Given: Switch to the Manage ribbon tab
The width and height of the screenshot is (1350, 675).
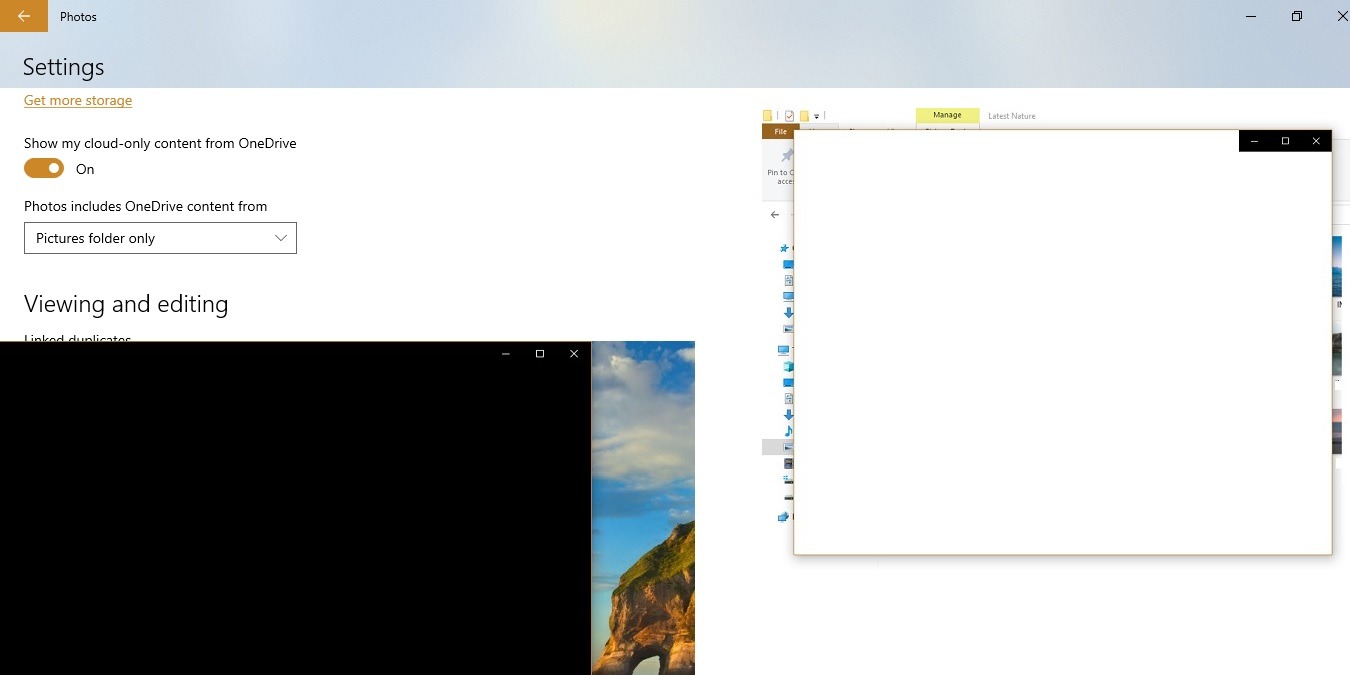Looking at the screenshot, I should tap(946, 115).
